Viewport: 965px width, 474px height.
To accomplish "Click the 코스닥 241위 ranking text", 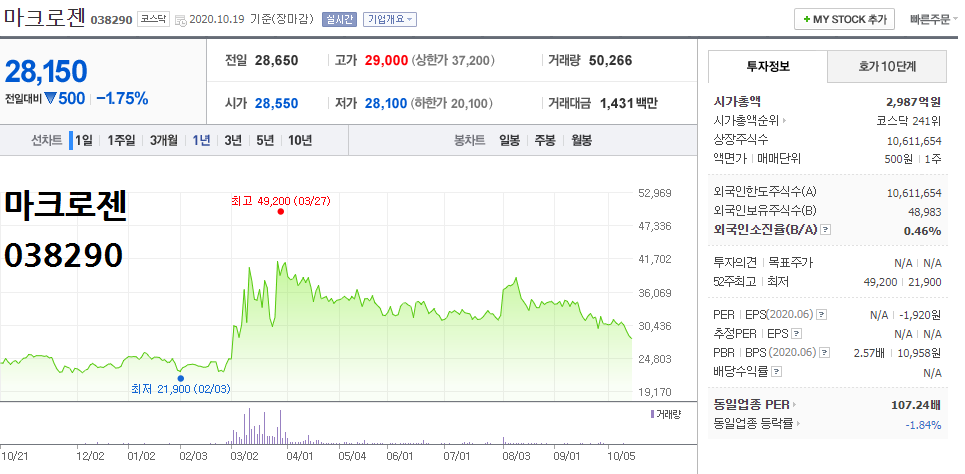I will pyautogui.click(x=909, y=121).
